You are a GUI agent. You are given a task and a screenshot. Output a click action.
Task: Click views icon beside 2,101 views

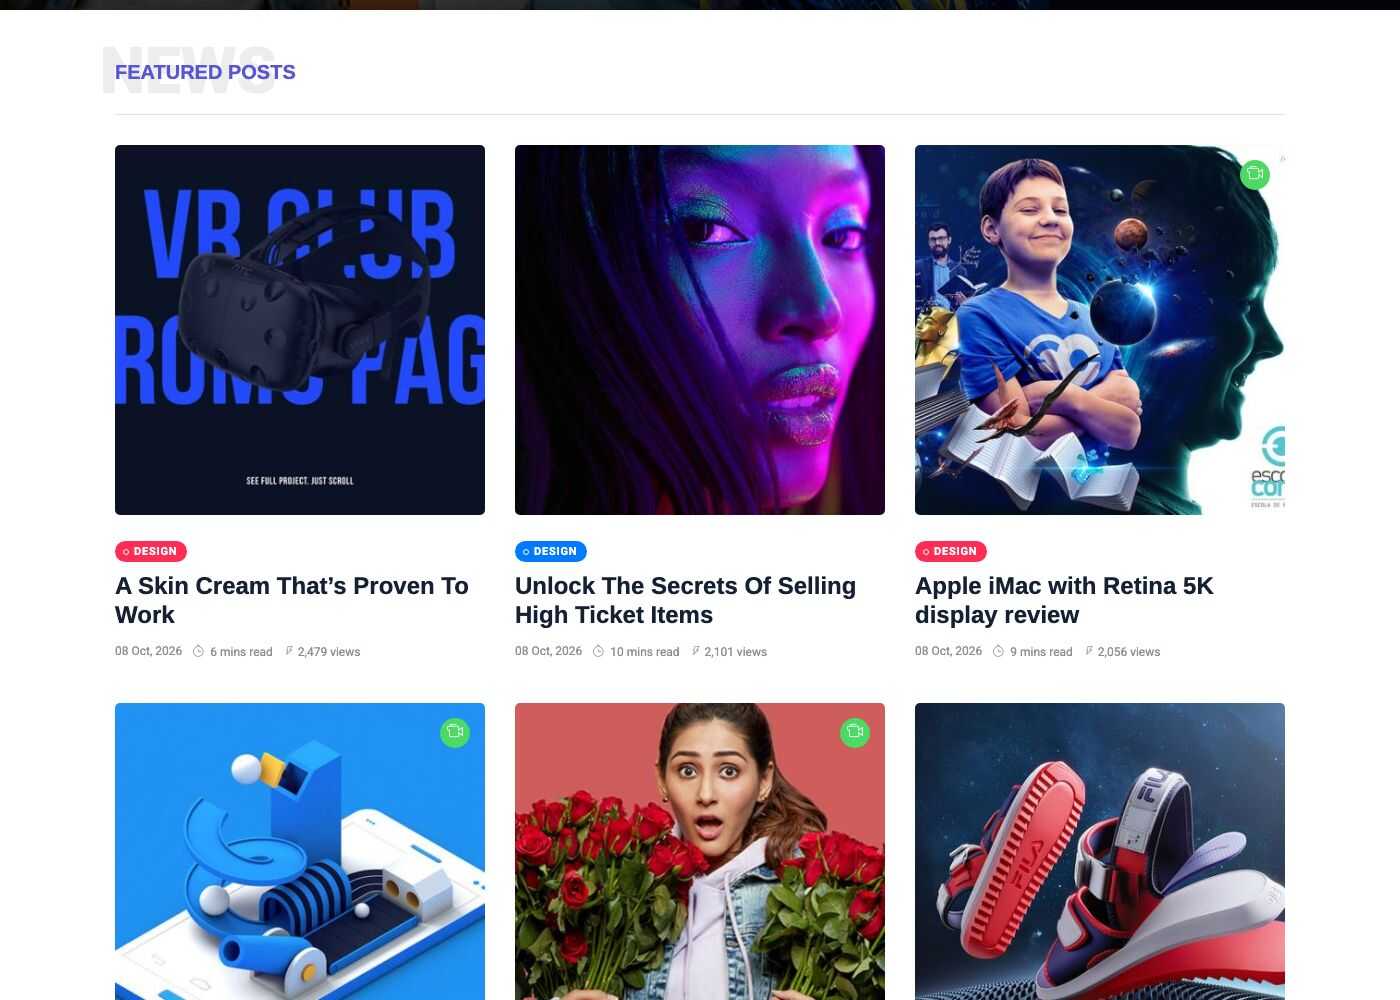point(696,651)
